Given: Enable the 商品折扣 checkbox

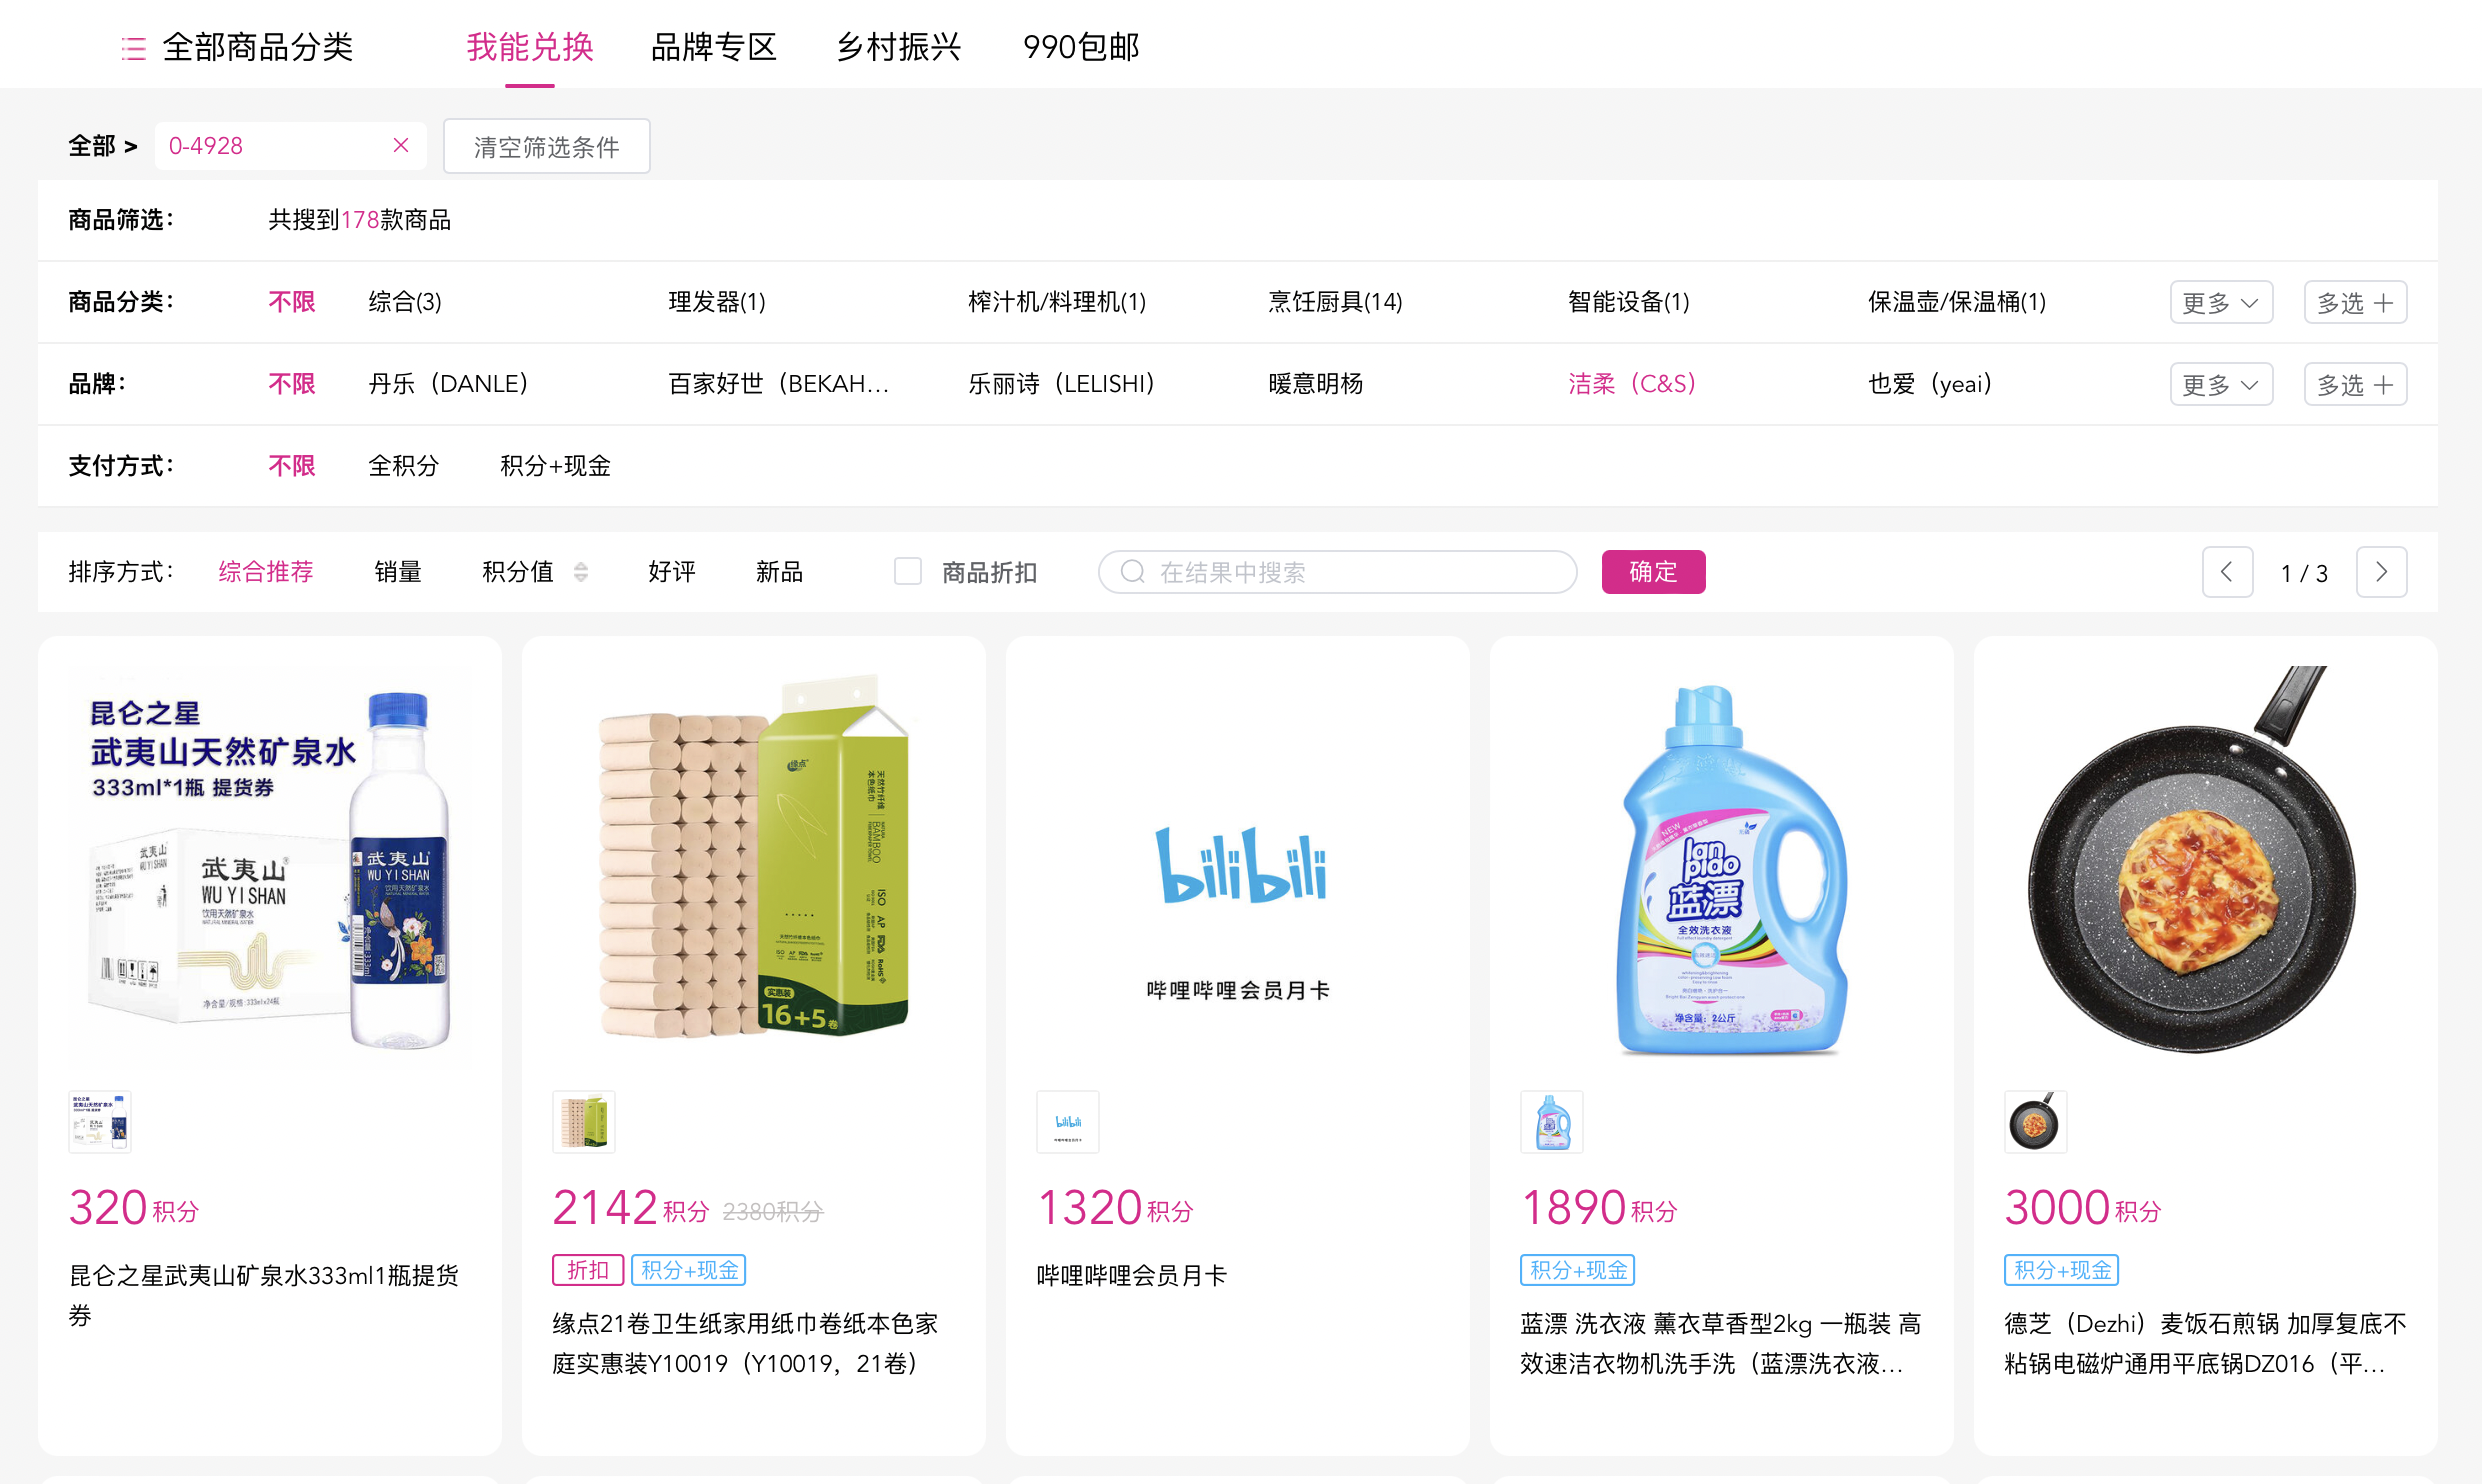Looking at the screenshot, I should pyautogui.click(x=907, y=572).
